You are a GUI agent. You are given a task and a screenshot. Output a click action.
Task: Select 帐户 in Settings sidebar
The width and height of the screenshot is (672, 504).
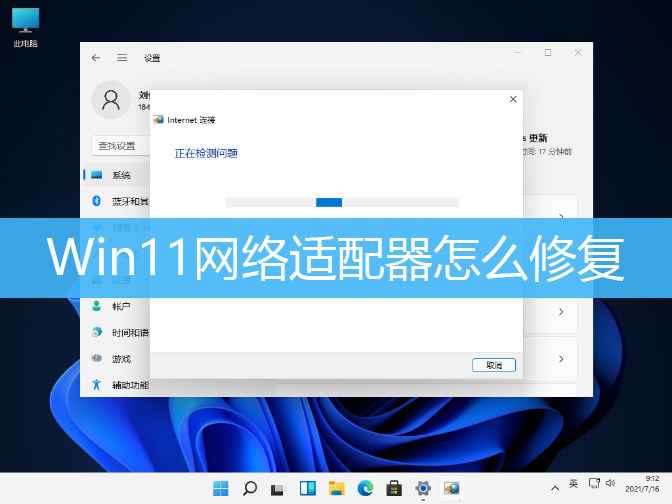pos(120,306)
